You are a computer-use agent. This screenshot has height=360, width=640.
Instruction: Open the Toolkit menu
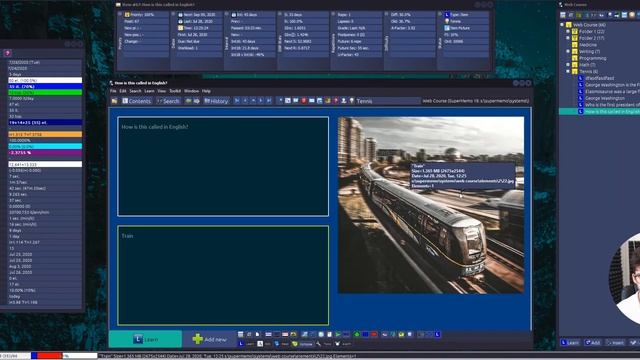[x=175, y=91]
